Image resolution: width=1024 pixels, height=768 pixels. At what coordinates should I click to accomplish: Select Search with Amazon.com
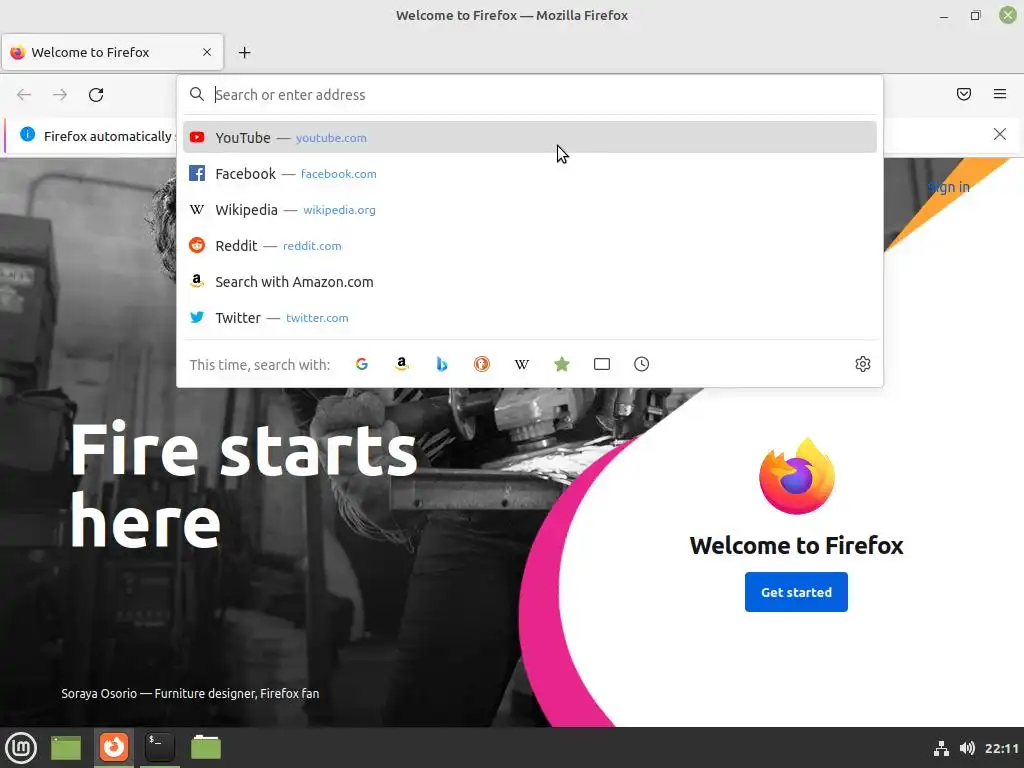[530, 281]
